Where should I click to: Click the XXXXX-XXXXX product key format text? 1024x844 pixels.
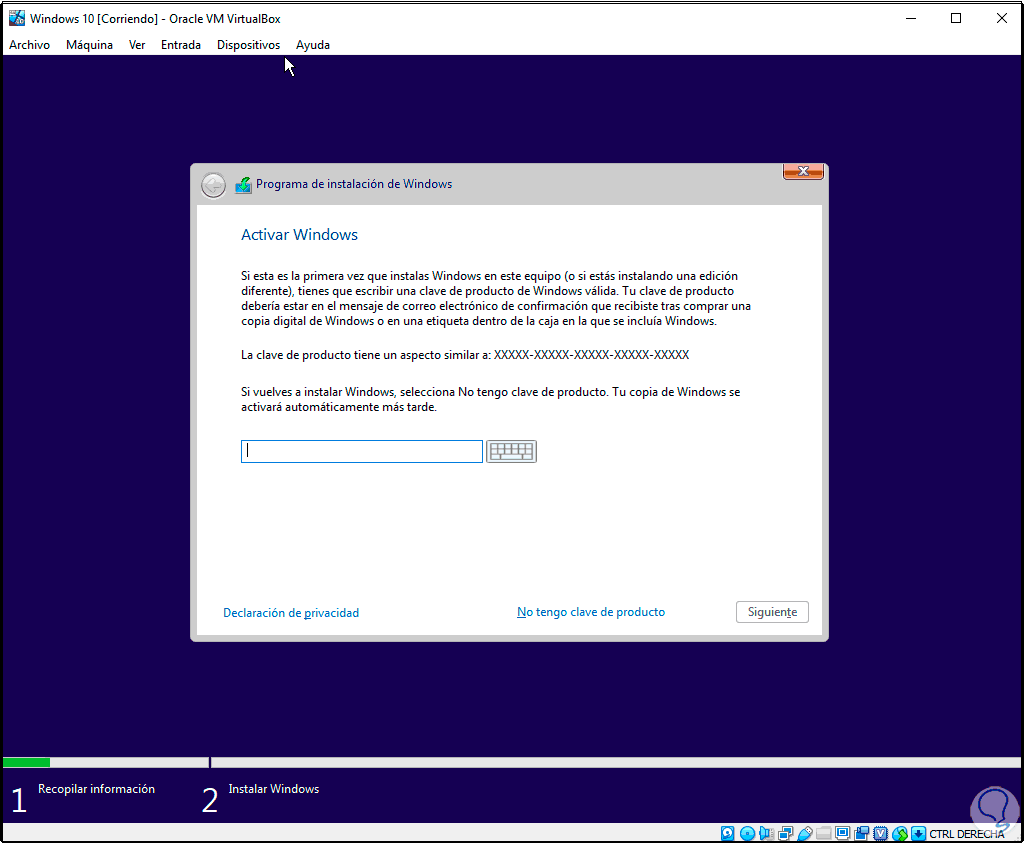click(x=591, y=355)
